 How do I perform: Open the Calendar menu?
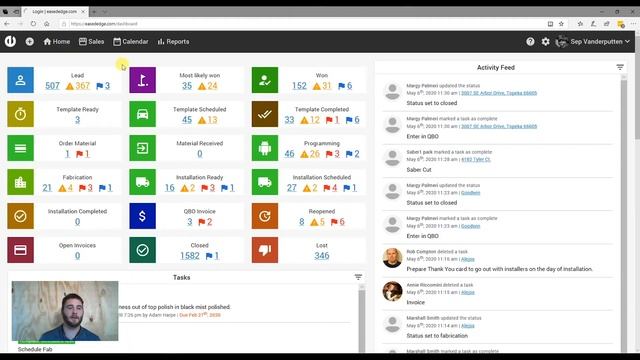pyautogui.click(x=131, y=41)
